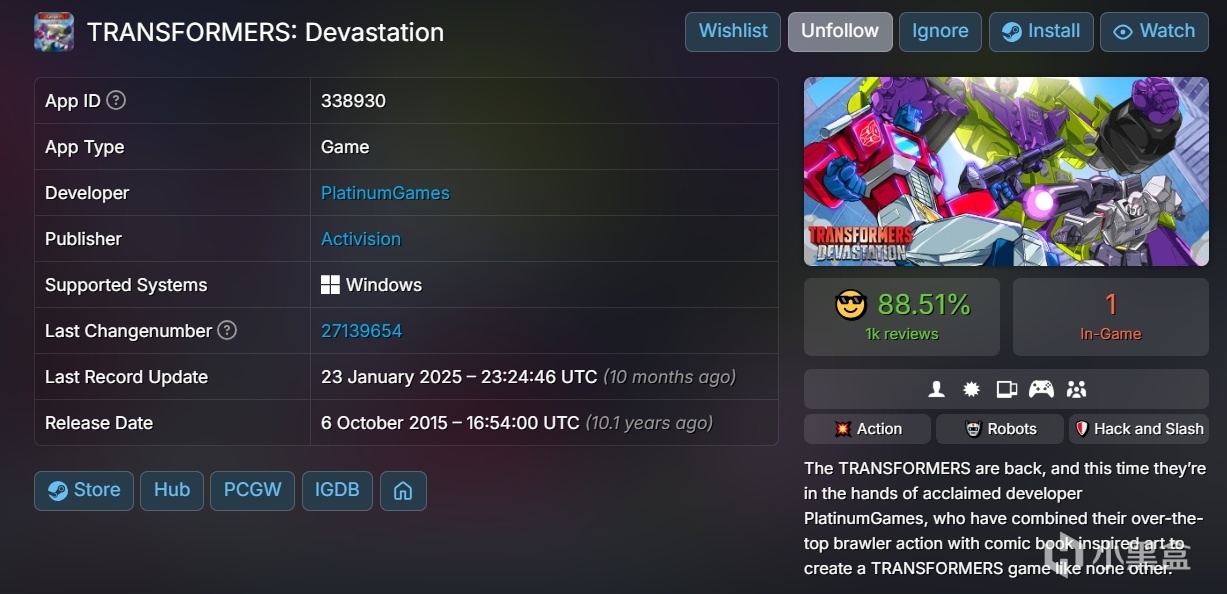Click the Windows logo in Supported Systems

click(330, 285)
